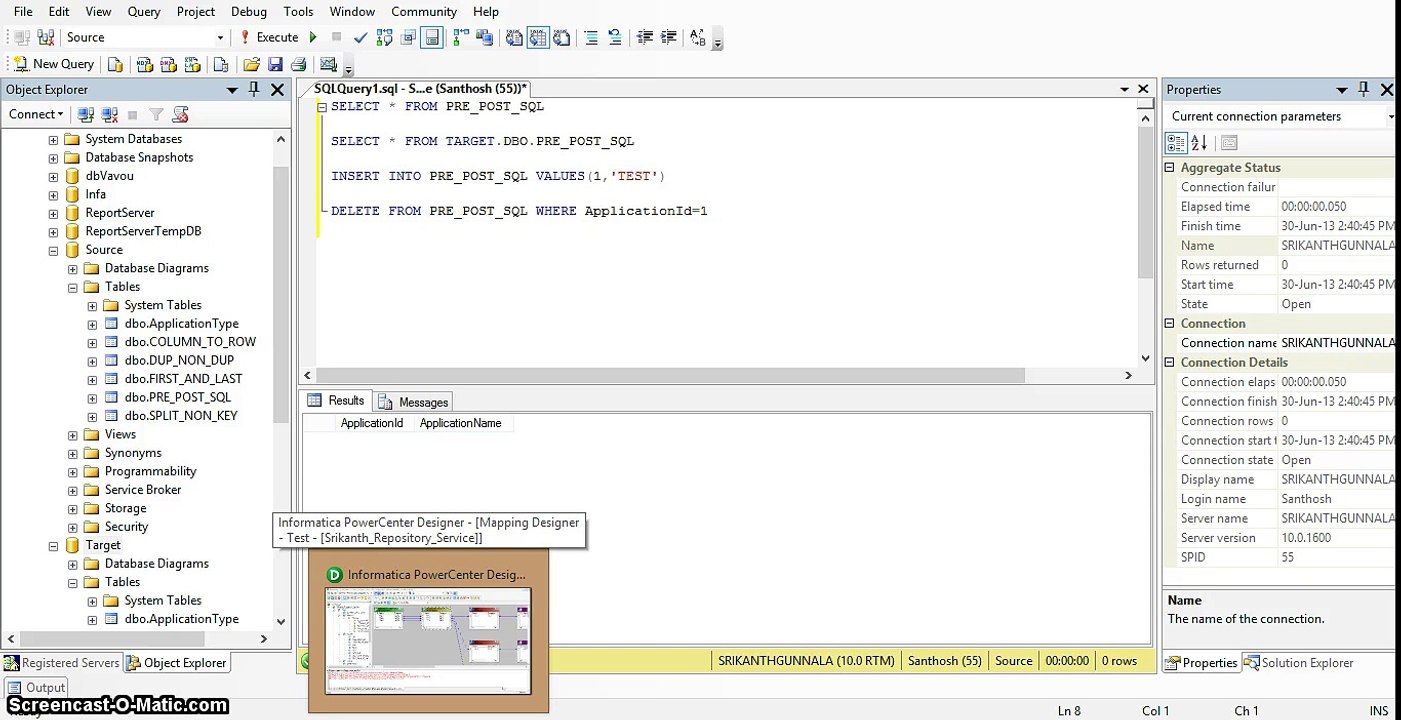The height and width of the screenshot is (720, 1401).
Task: Switch output to Results to Text
Action: tap(514, 37)
